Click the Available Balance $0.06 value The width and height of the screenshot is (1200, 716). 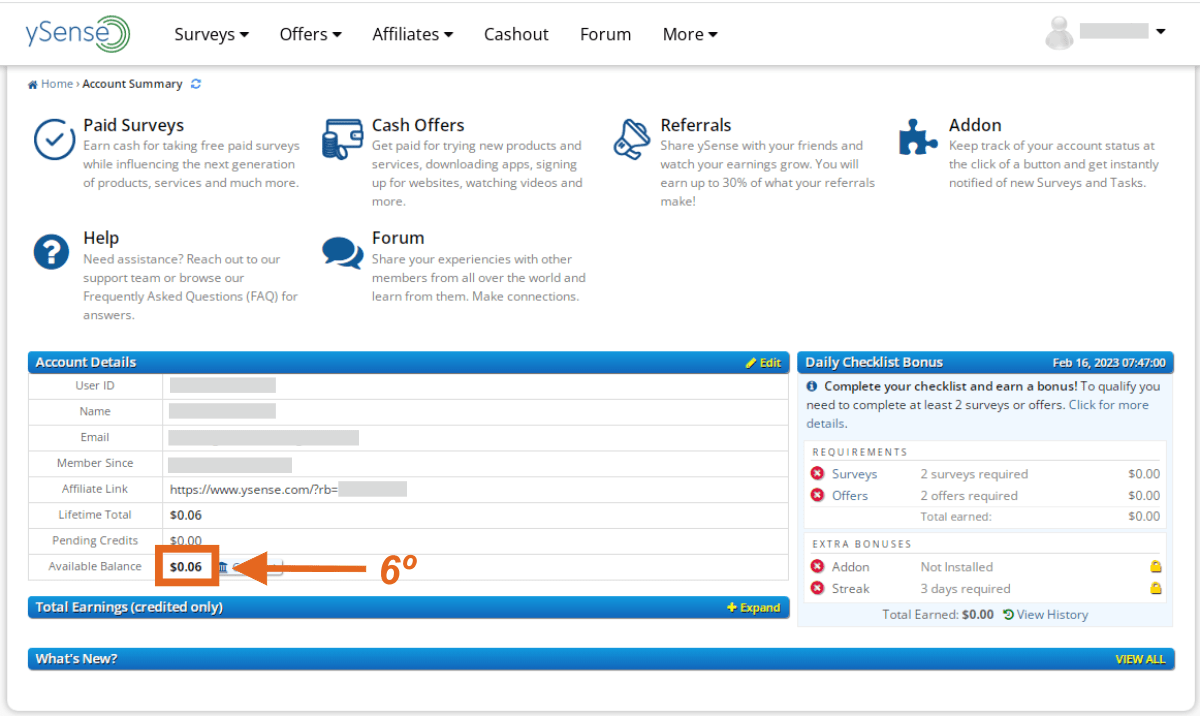[x=185, y=567]
